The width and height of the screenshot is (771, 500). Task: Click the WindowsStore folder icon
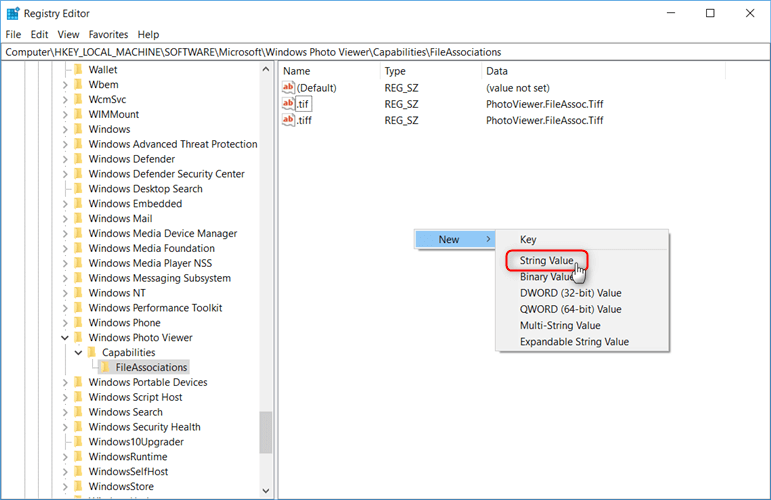tap(78, 486)
